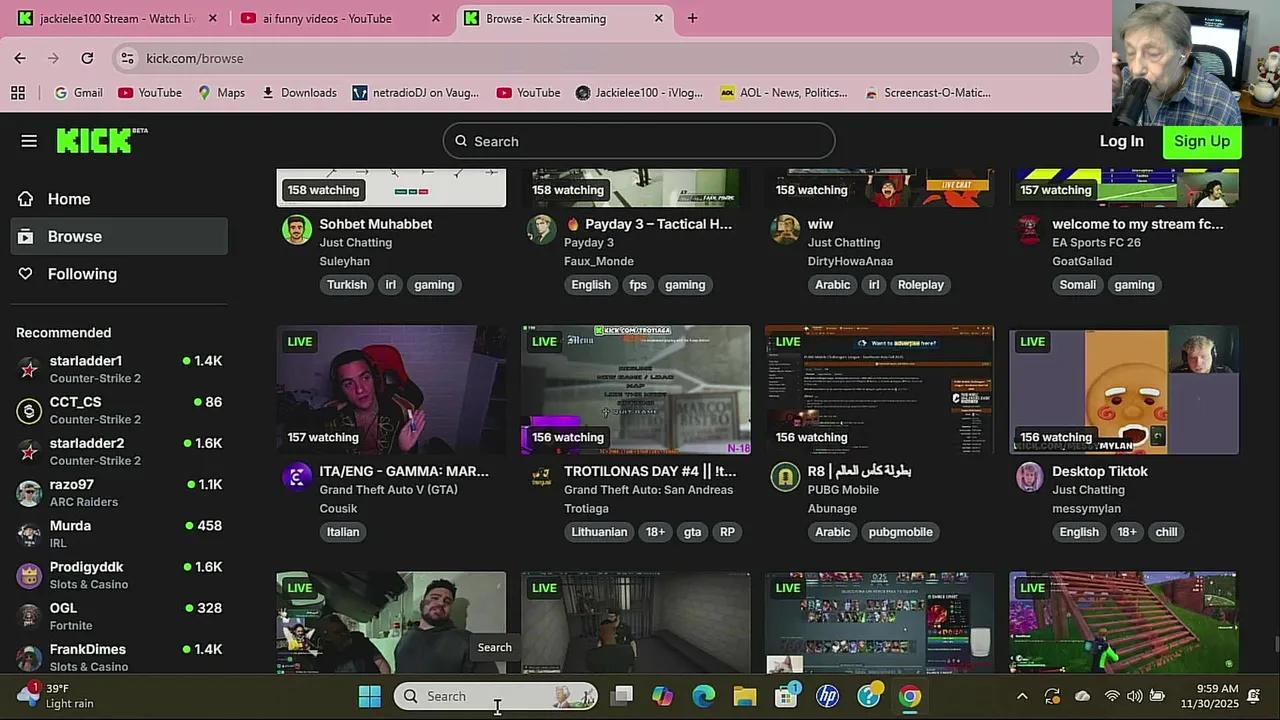Select Home in the sidebar
Screen dimensions: 1280x720
(x=119, y=199)
